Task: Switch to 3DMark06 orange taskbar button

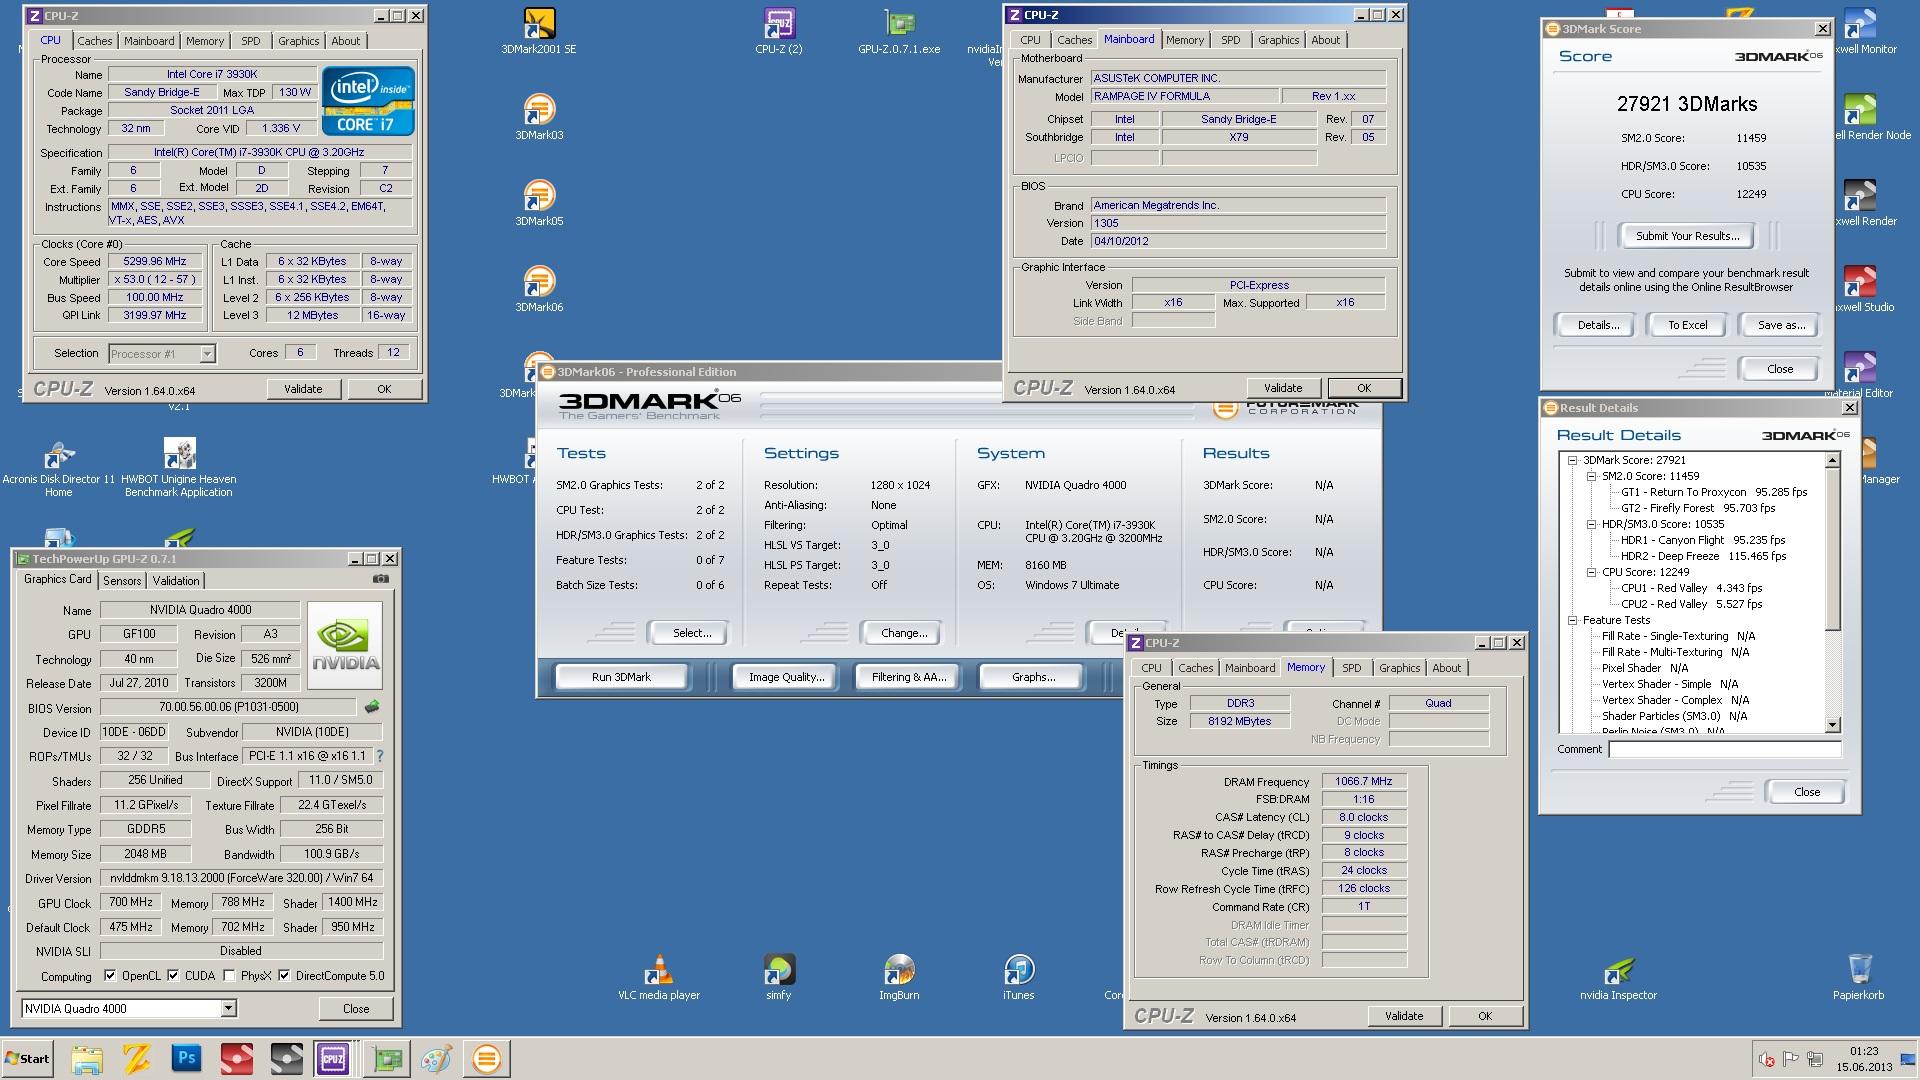Action: tap(487, 1059)
